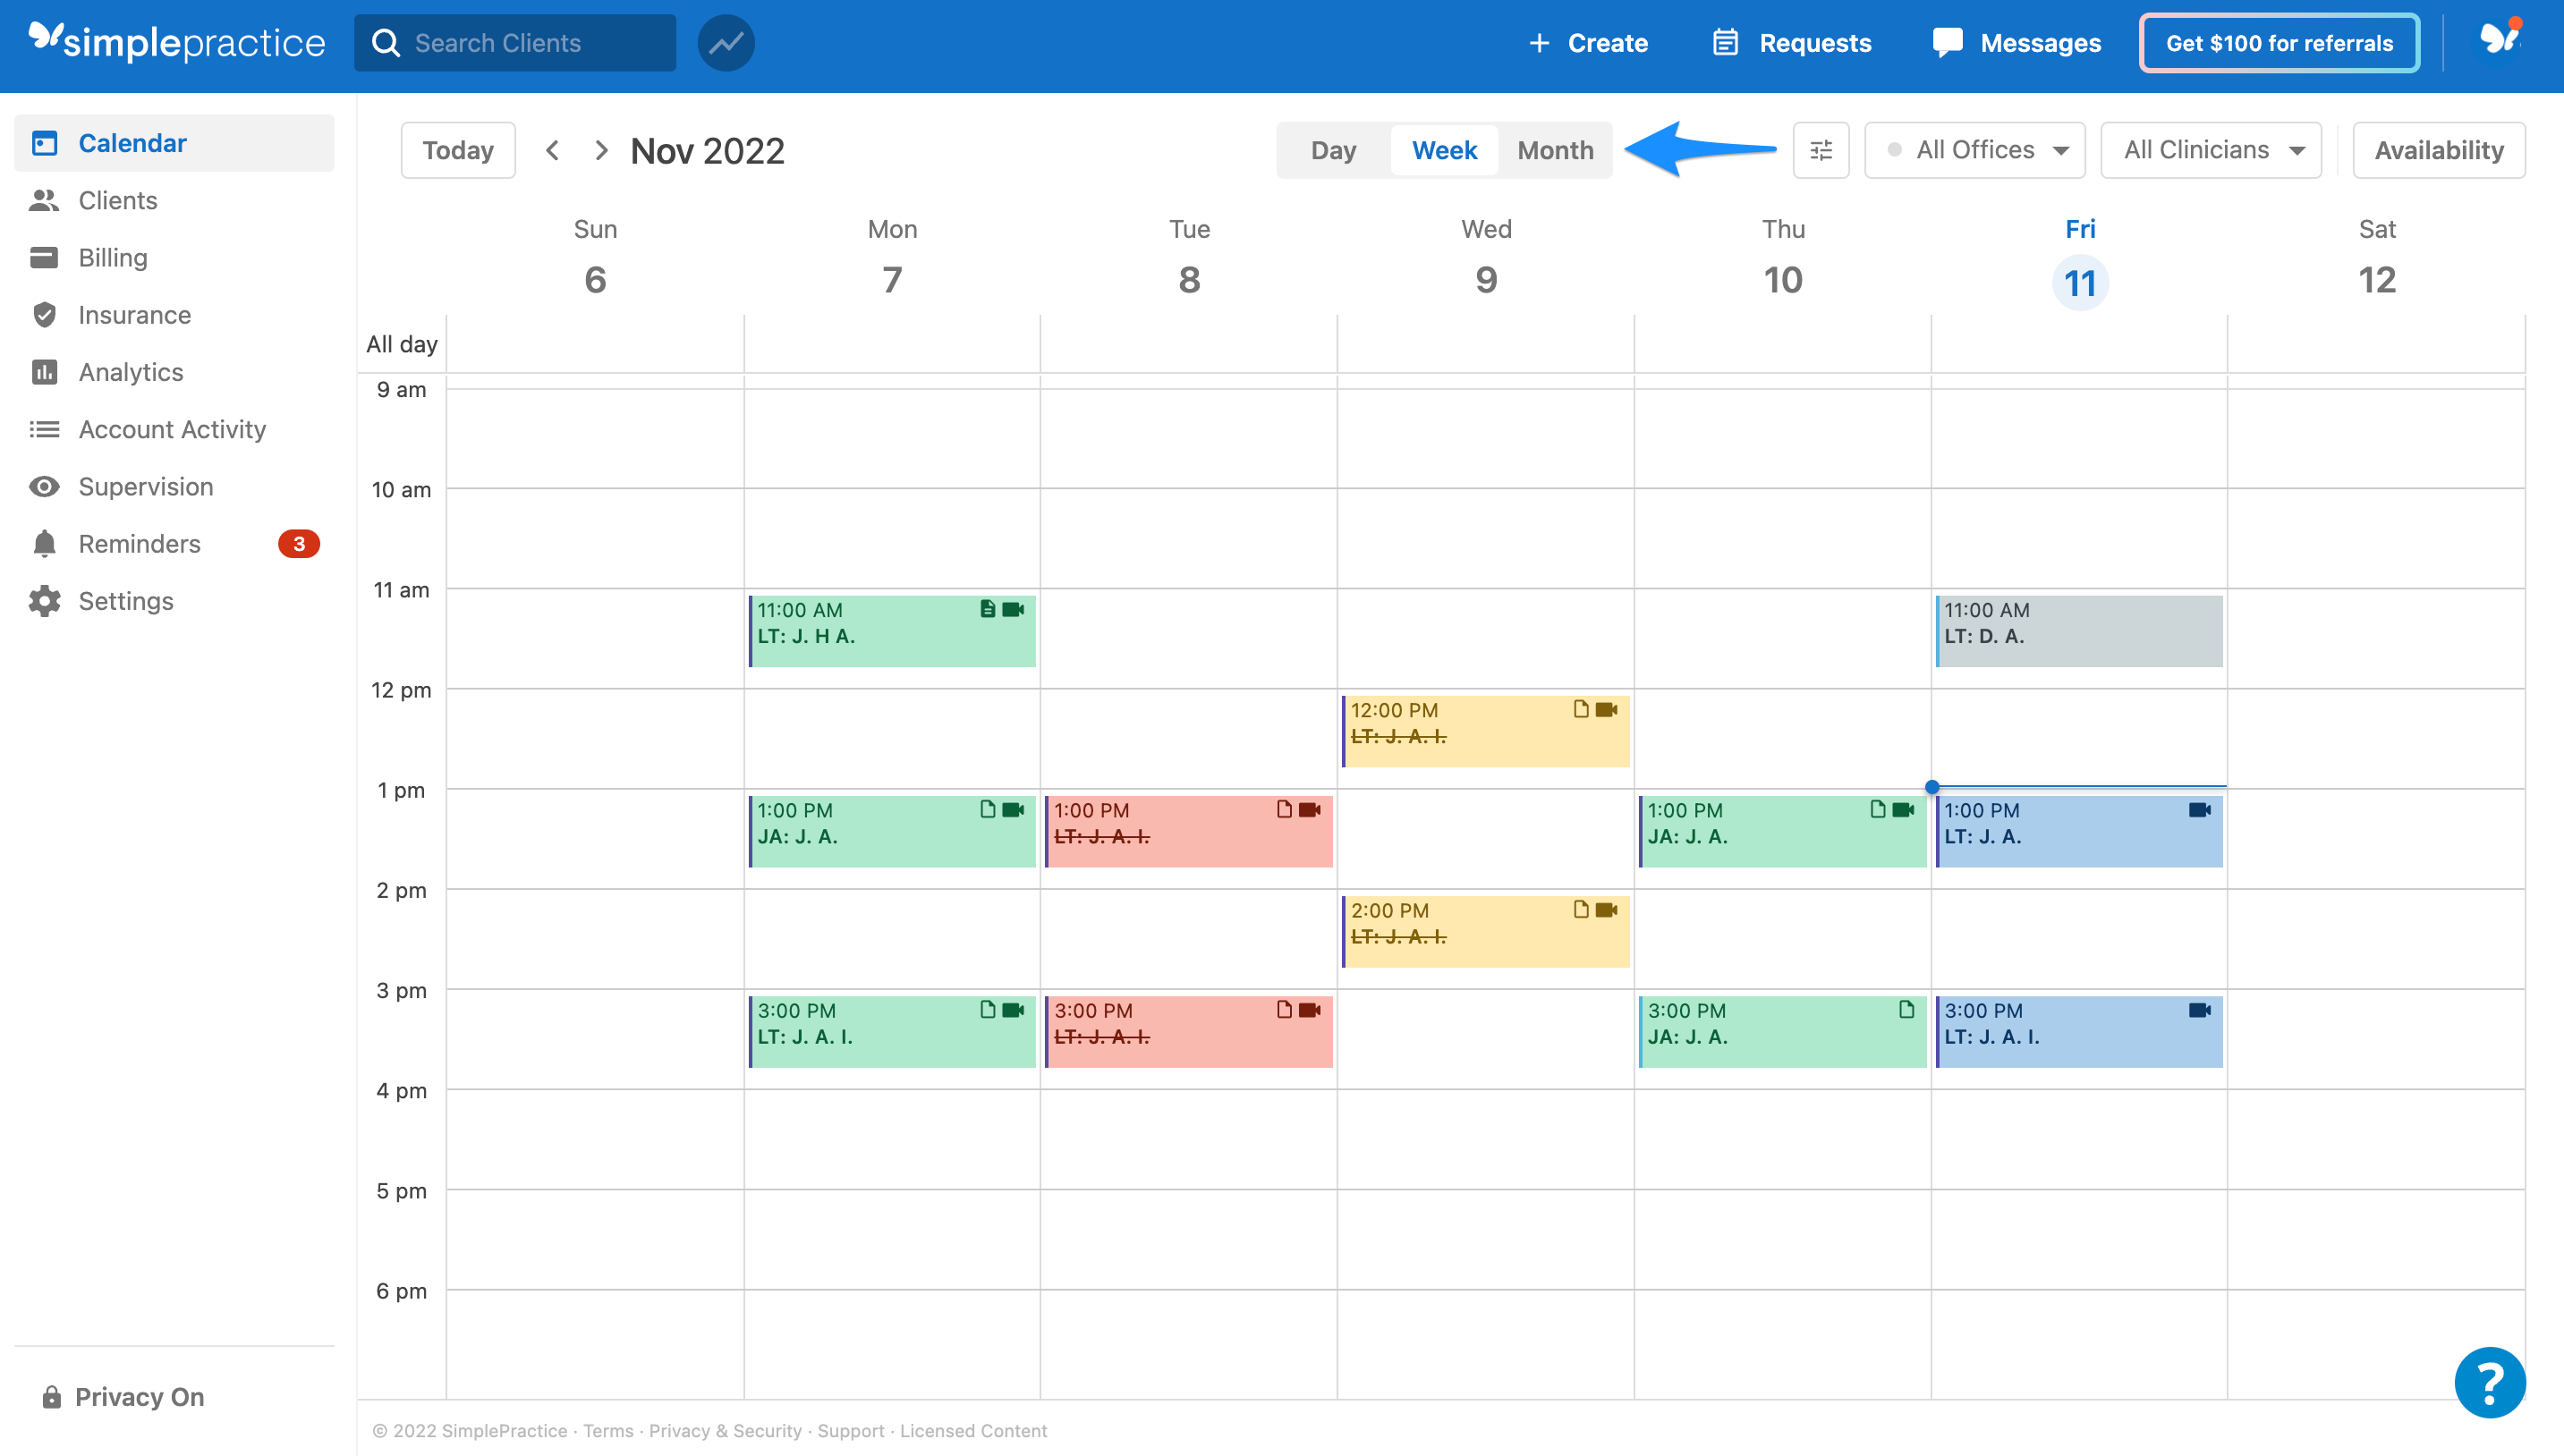Switch to Month view

[x=1557, y=149]
